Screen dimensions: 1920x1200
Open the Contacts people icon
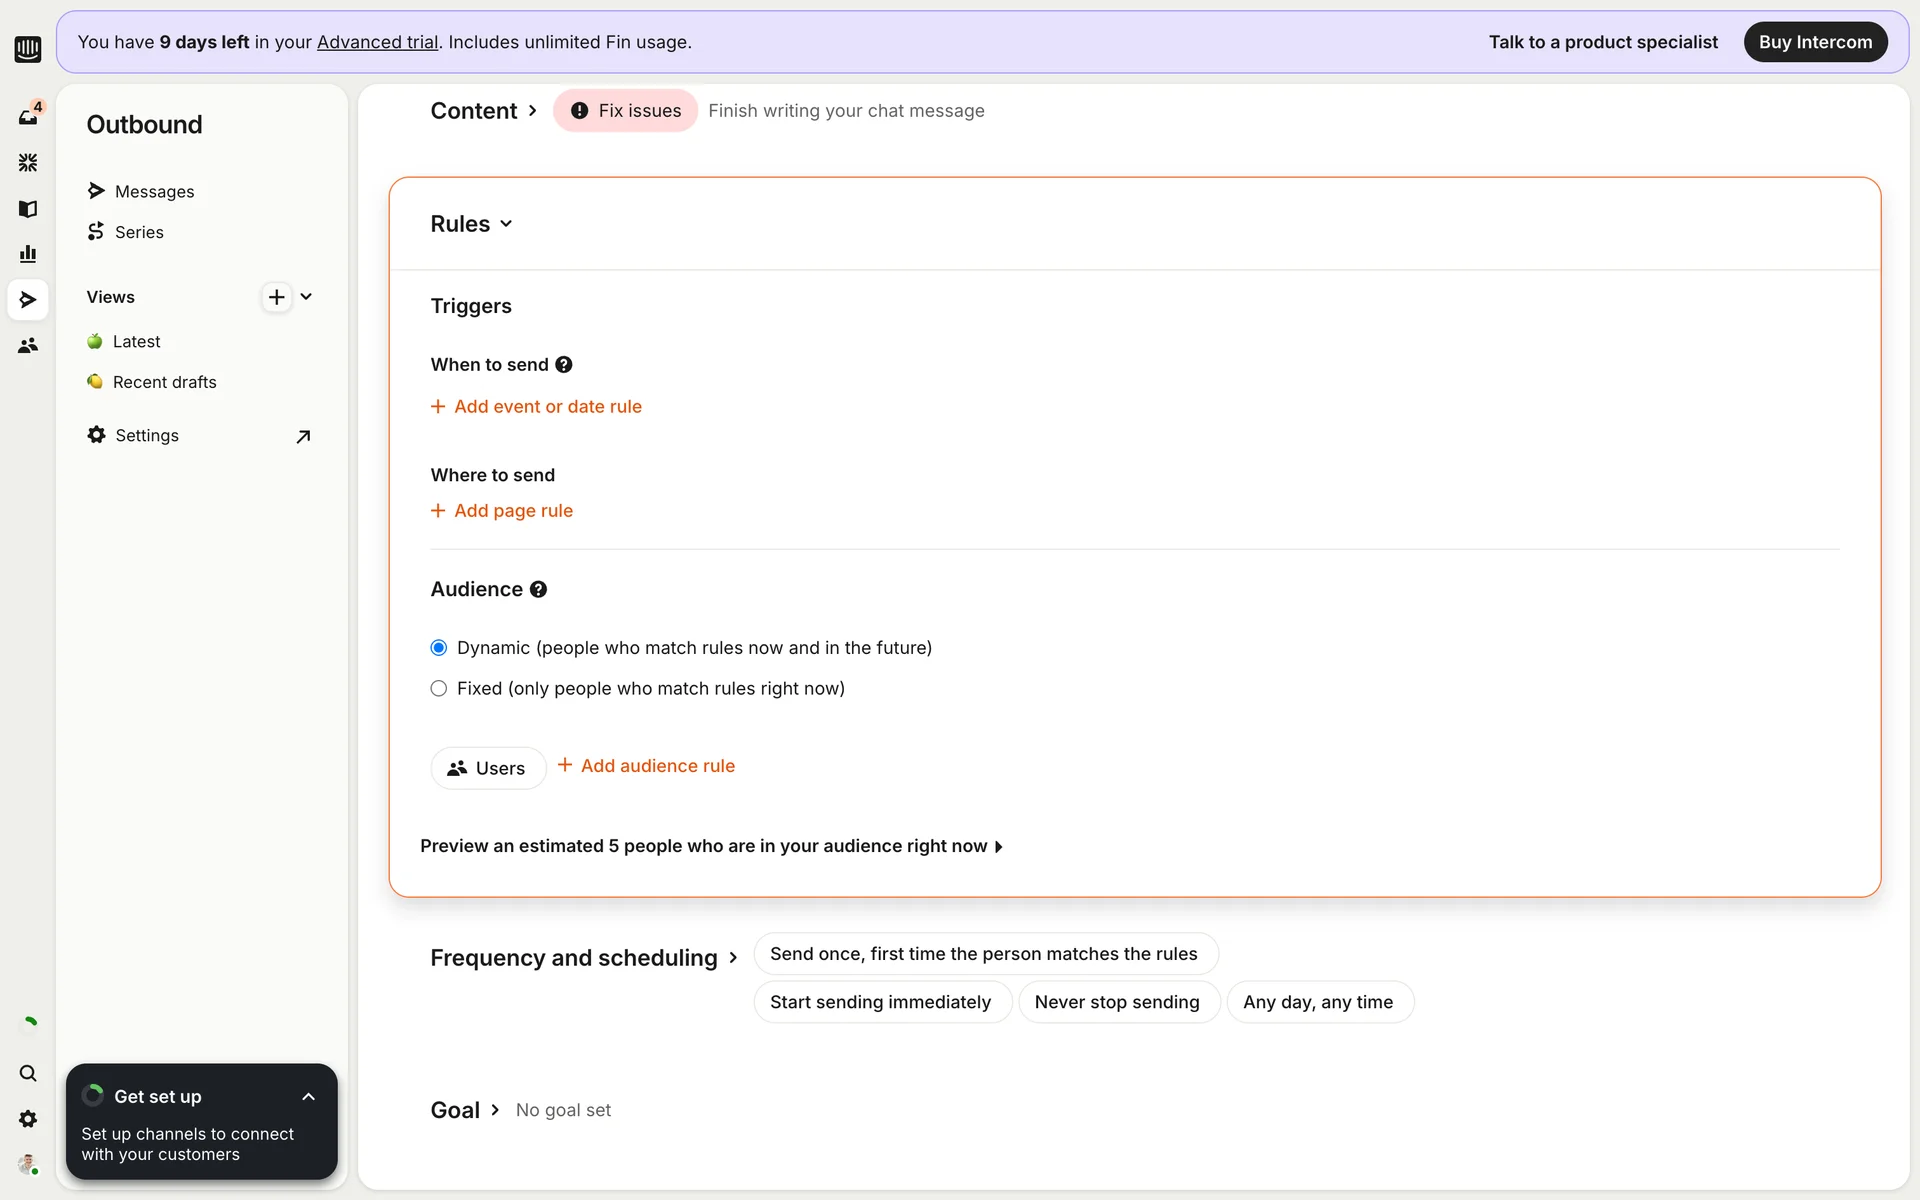coord(28,345)
